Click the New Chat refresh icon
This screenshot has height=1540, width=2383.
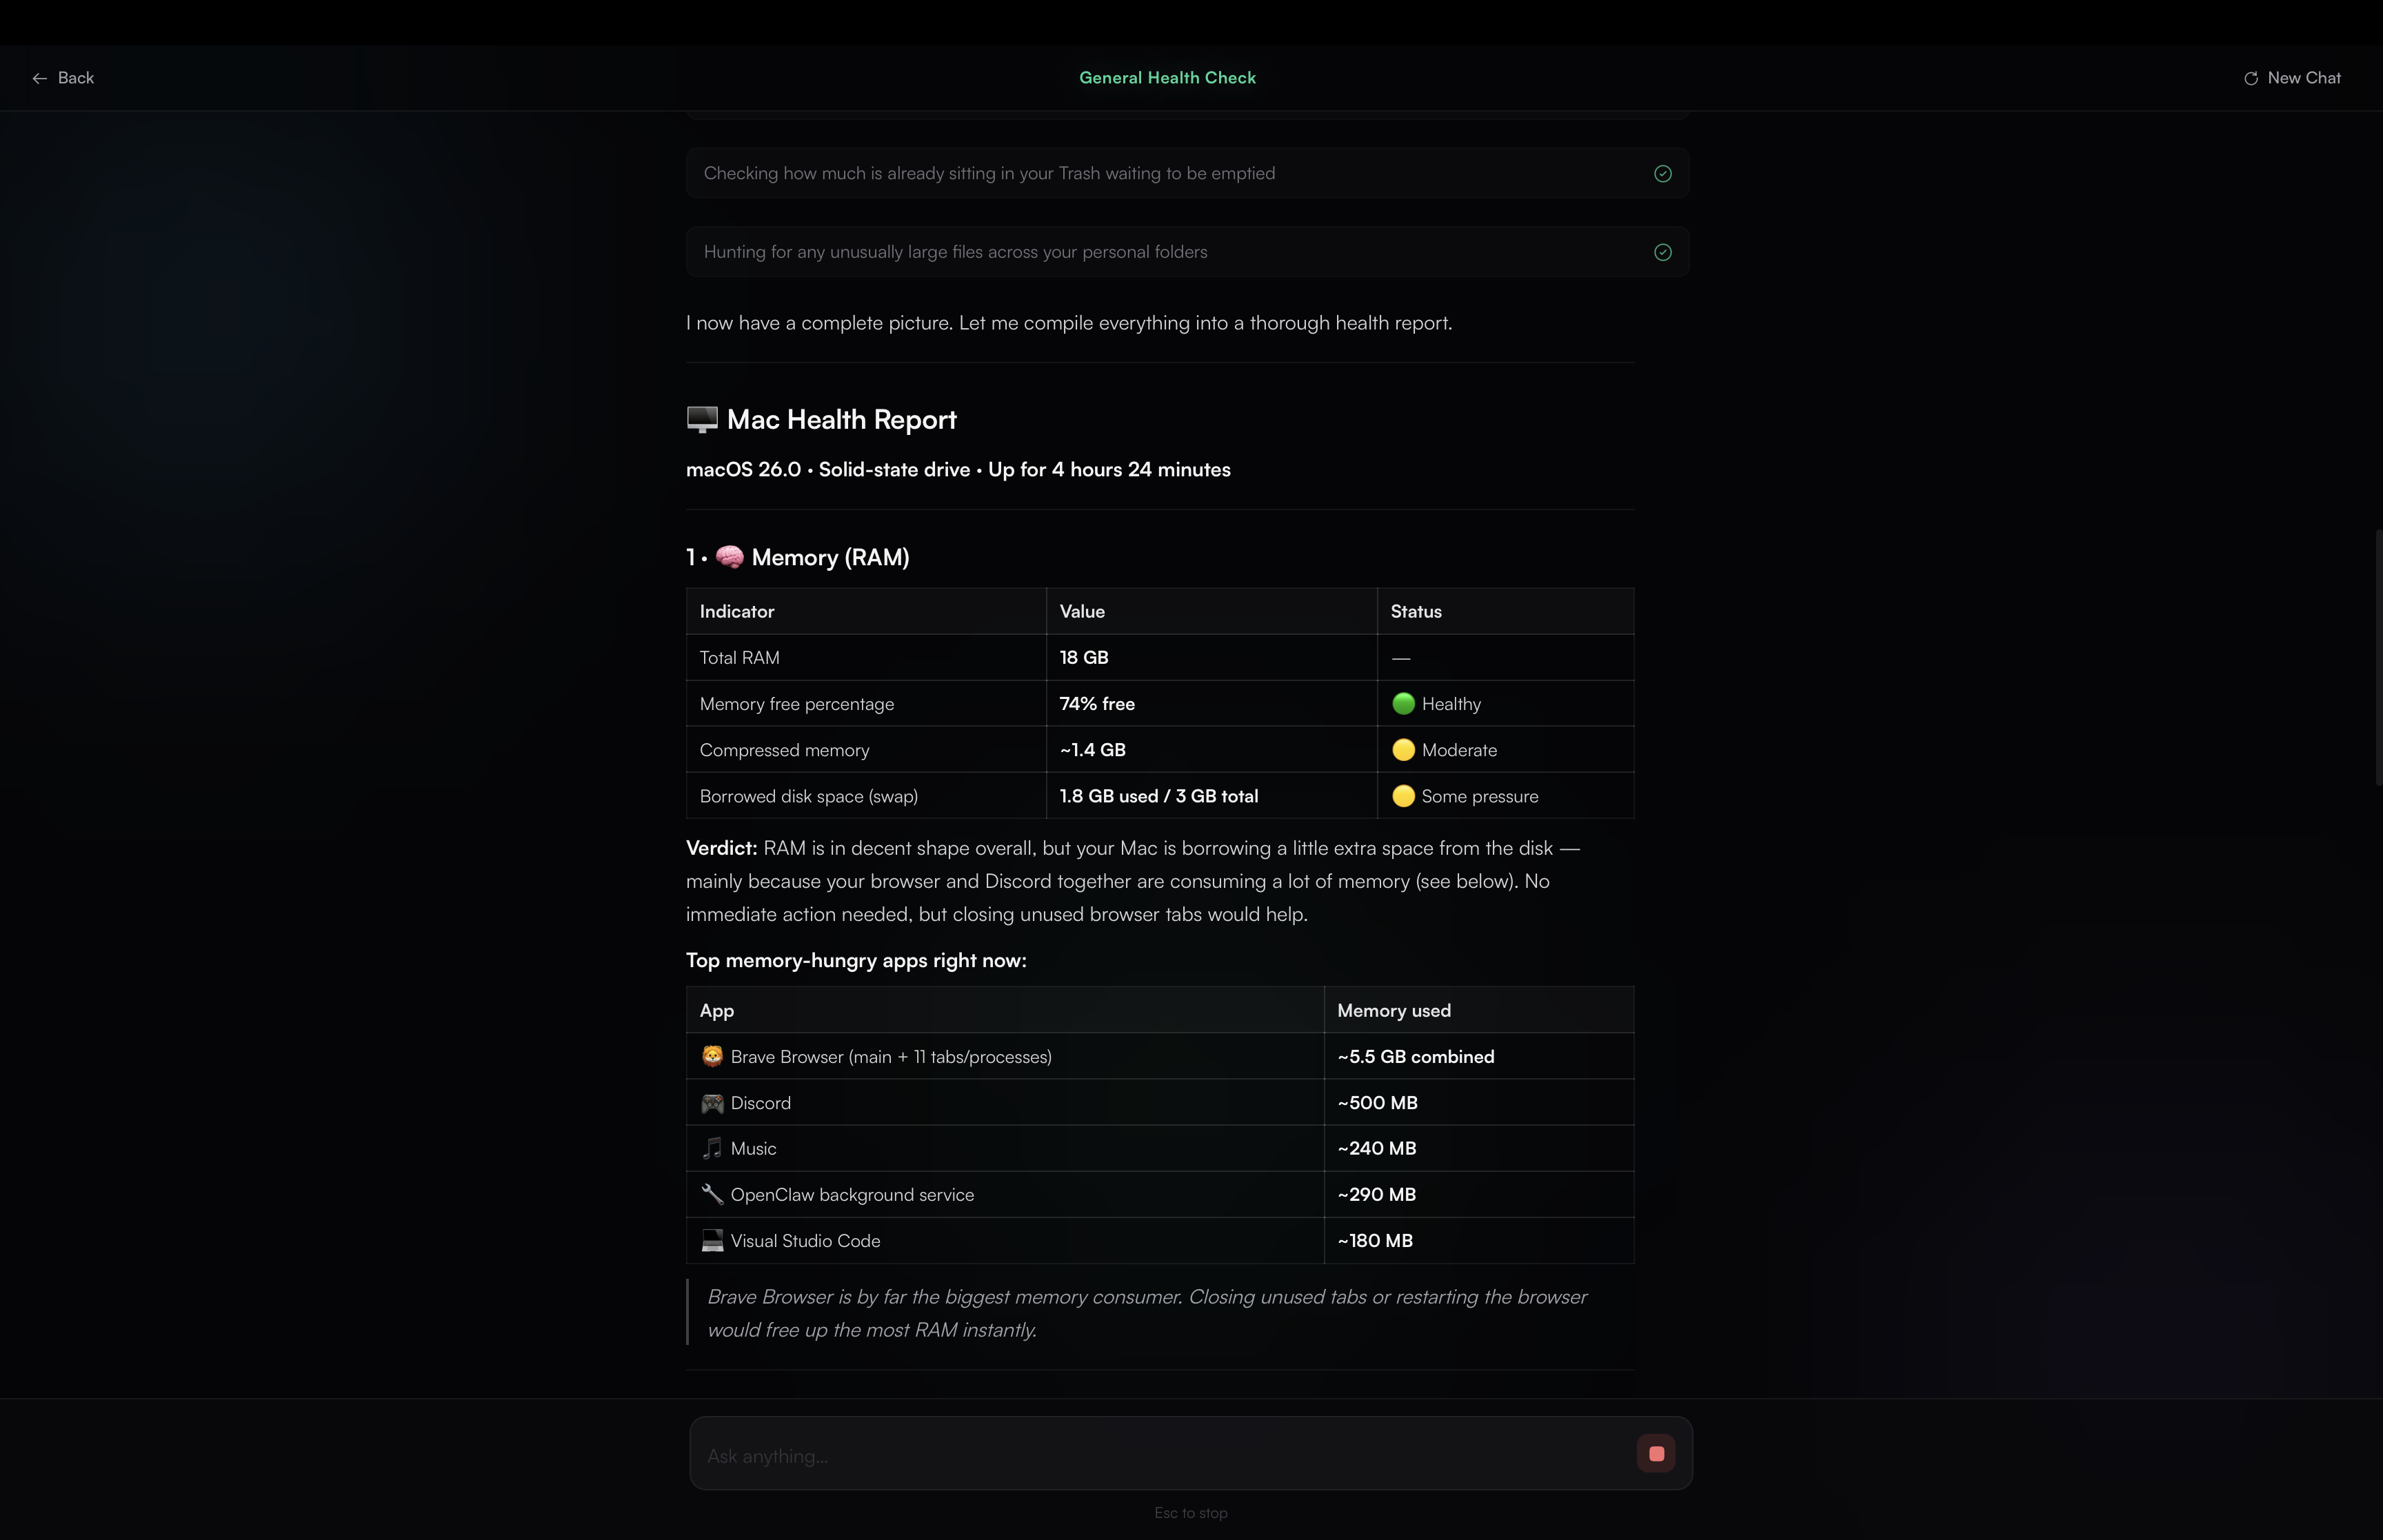tap(2250, 78)
